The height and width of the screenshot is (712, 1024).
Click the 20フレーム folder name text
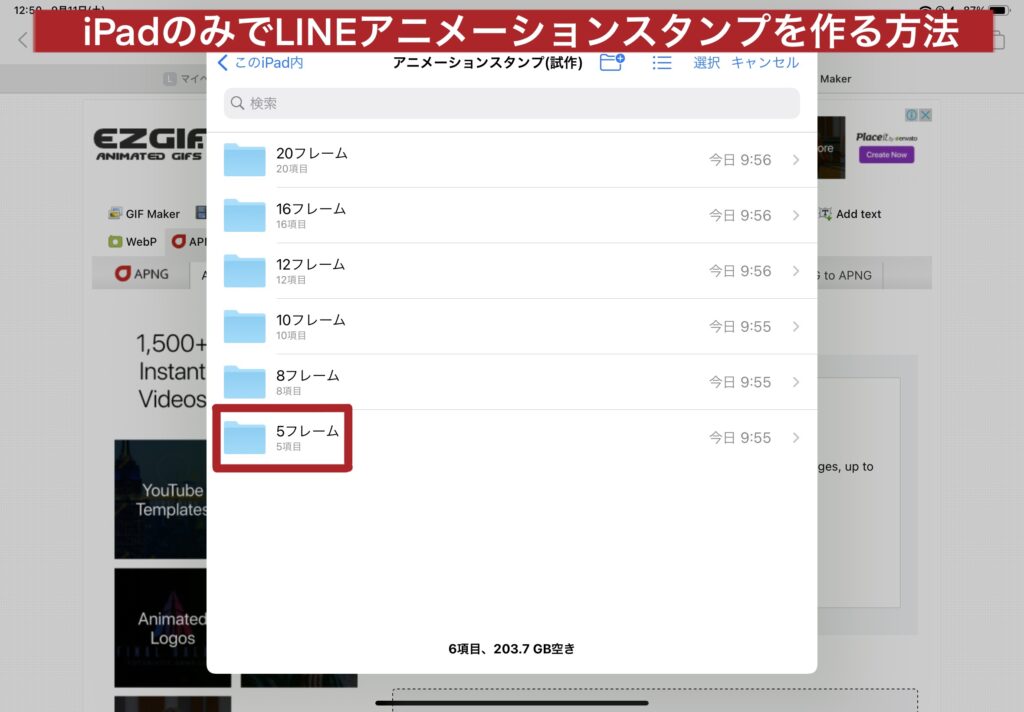point(312,154)
